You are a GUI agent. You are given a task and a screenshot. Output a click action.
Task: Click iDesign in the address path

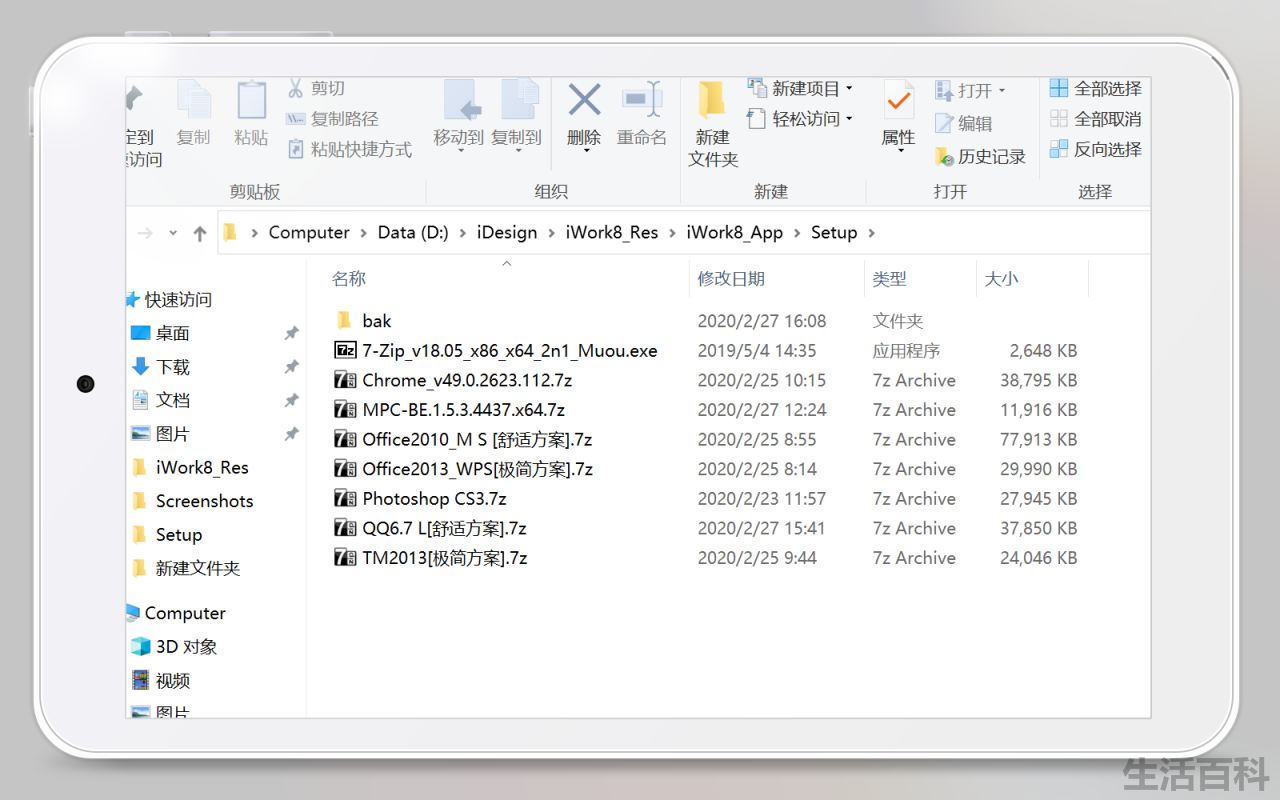point(507,232)
